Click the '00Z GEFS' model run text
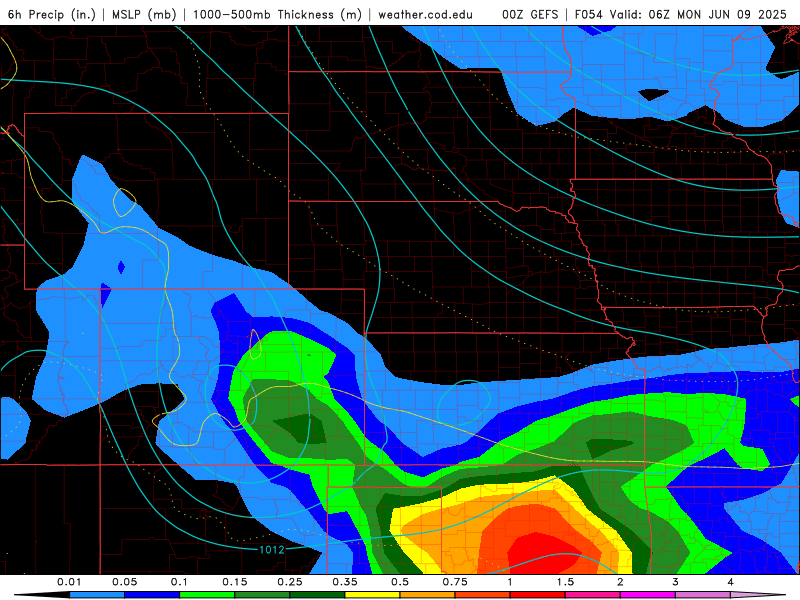The width and height of the screenshot is (800, 600). (x=530, y=14)
